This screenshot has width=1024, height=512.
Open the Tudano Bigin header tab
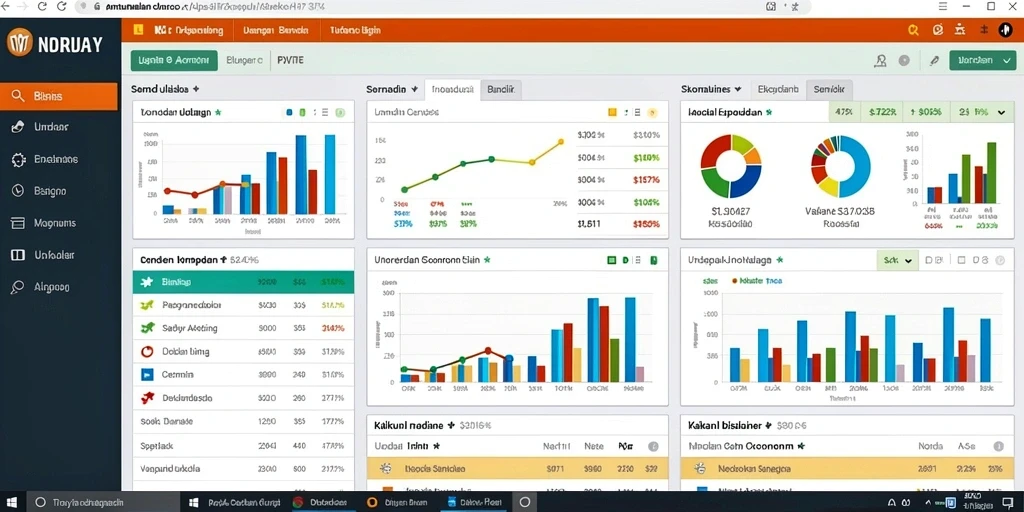(x=355, y=30)
